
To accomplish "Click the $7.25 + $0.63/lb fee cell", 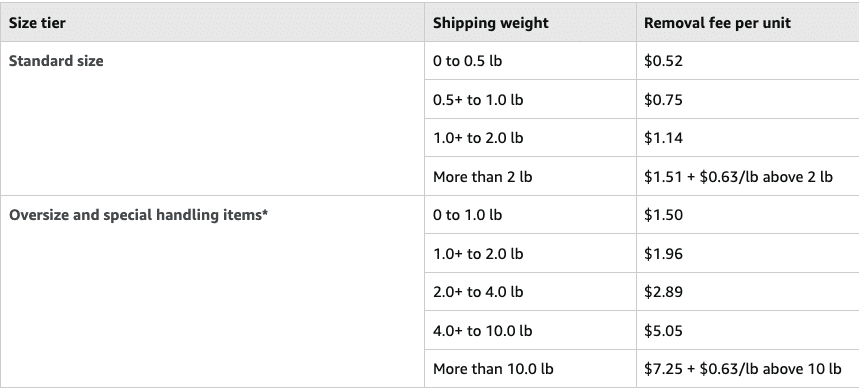I will pyautogui.click(x=748, y=369).
